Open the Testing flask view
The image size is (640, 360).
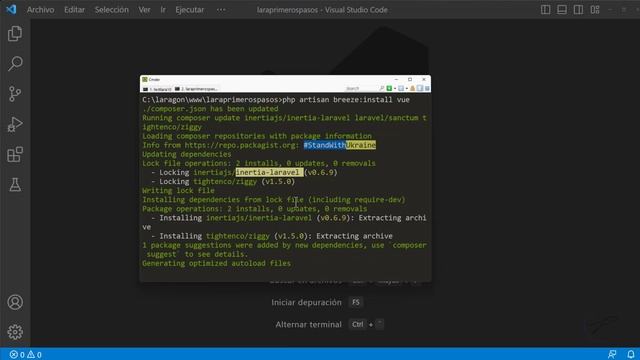15,184
